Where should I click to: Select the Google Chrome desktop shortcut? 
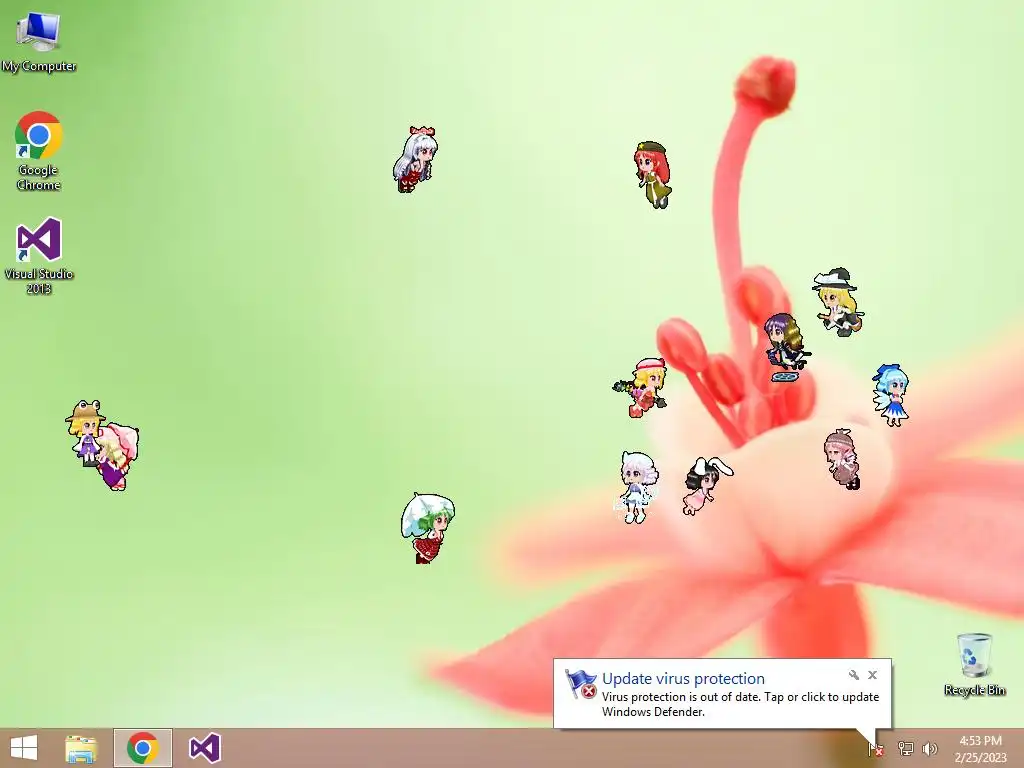(39, 151)
